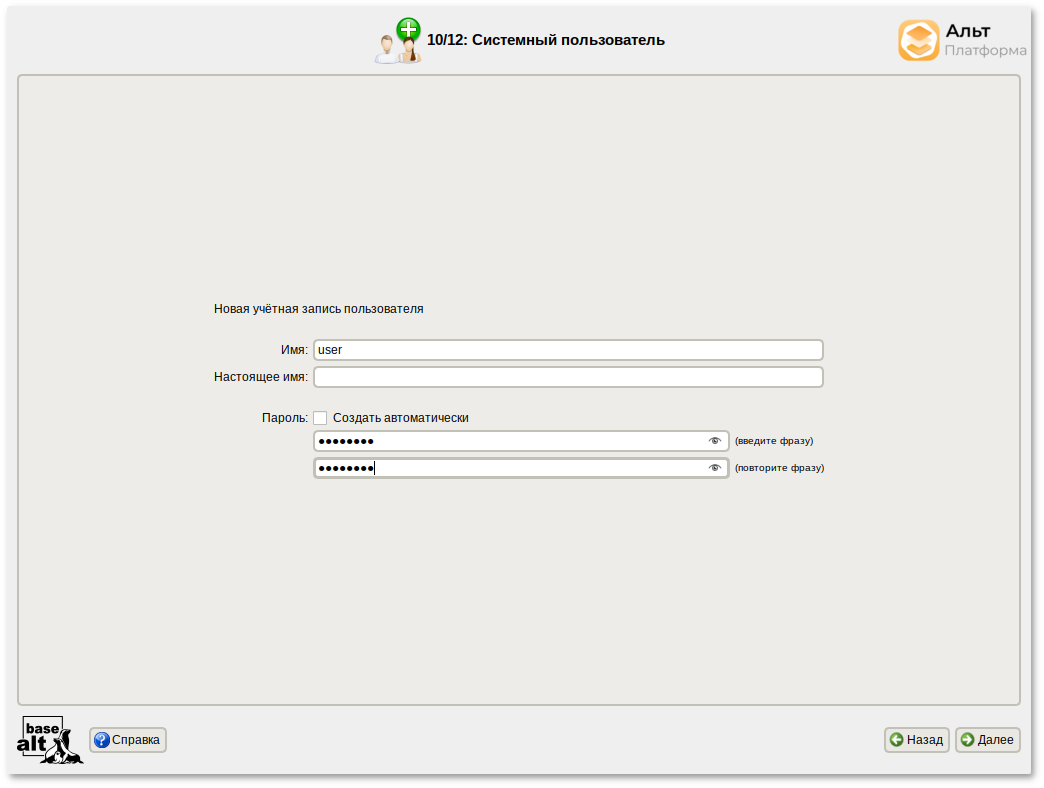Click the green back arrow icon
This screenshot has width=1044, height=788.
[x=897, y=740]
